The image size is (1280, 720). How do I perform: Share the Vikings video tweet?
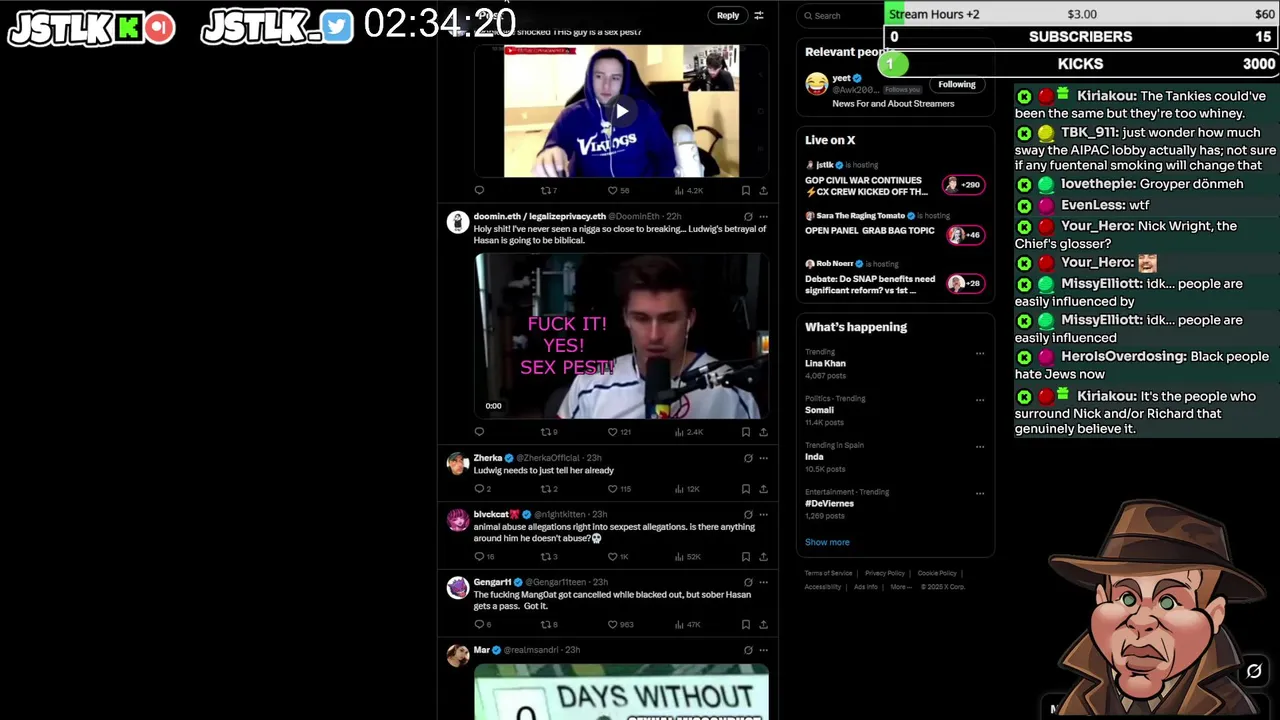pos(763,190)
